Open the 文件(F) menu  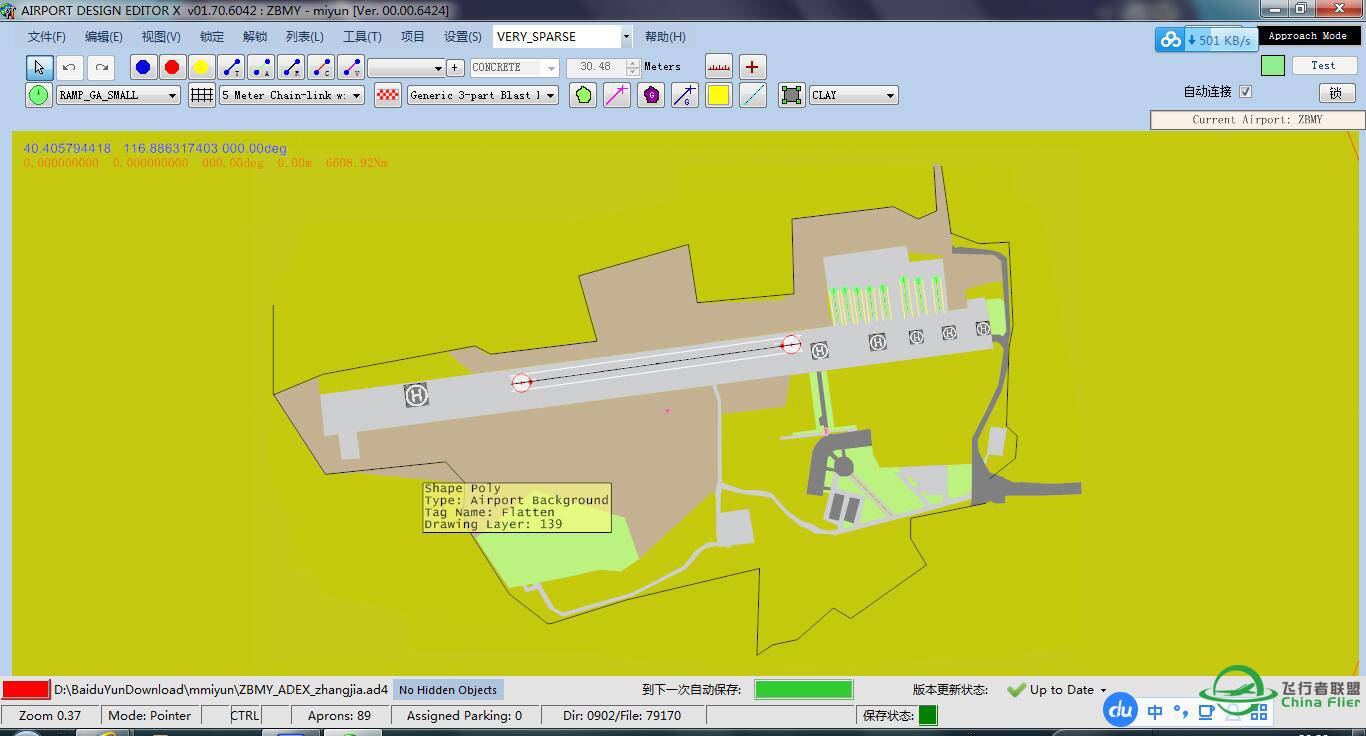pos(46,37)
